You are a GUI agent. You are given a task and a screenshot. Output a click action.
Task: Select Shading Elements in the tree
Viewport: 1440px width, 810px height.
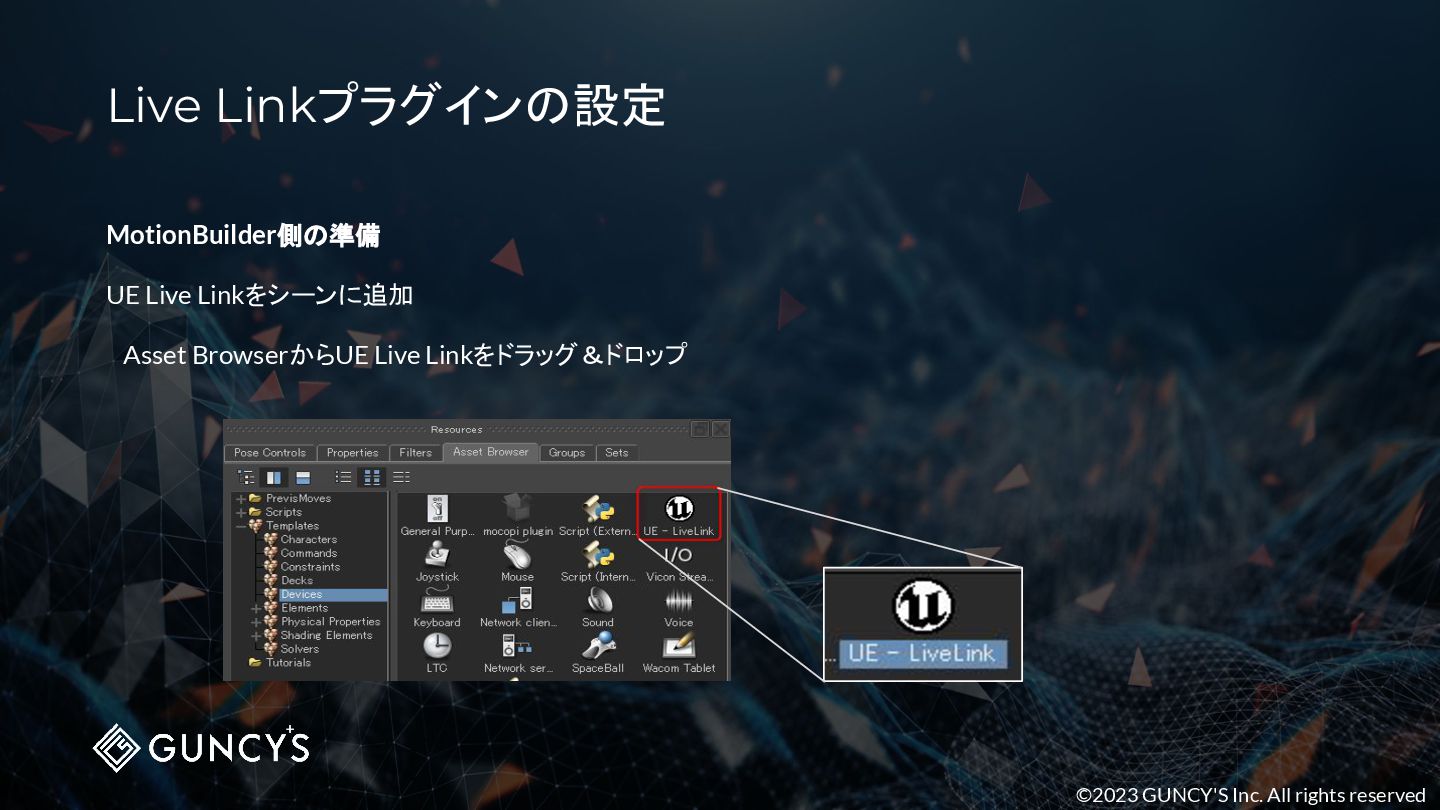coord(326,636)
